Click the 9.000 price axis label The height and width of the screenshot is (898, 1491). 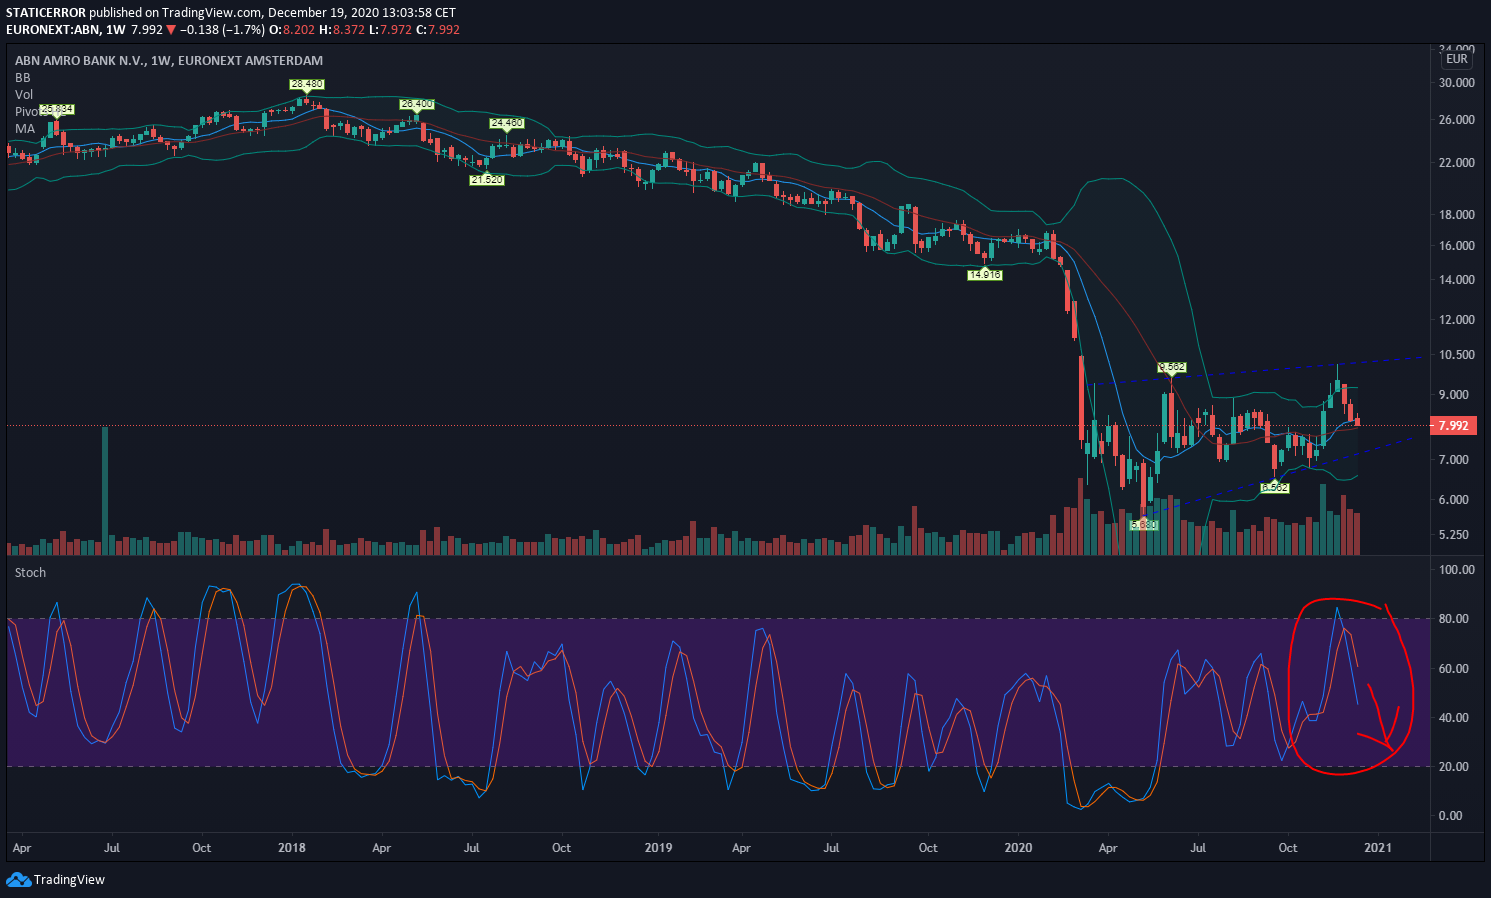pos(1454,394)
